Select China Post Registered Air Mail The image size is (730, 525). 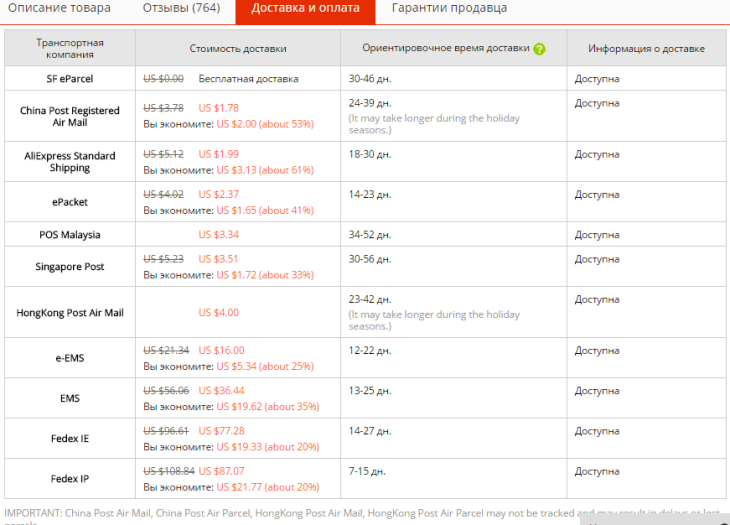(70, 116)
